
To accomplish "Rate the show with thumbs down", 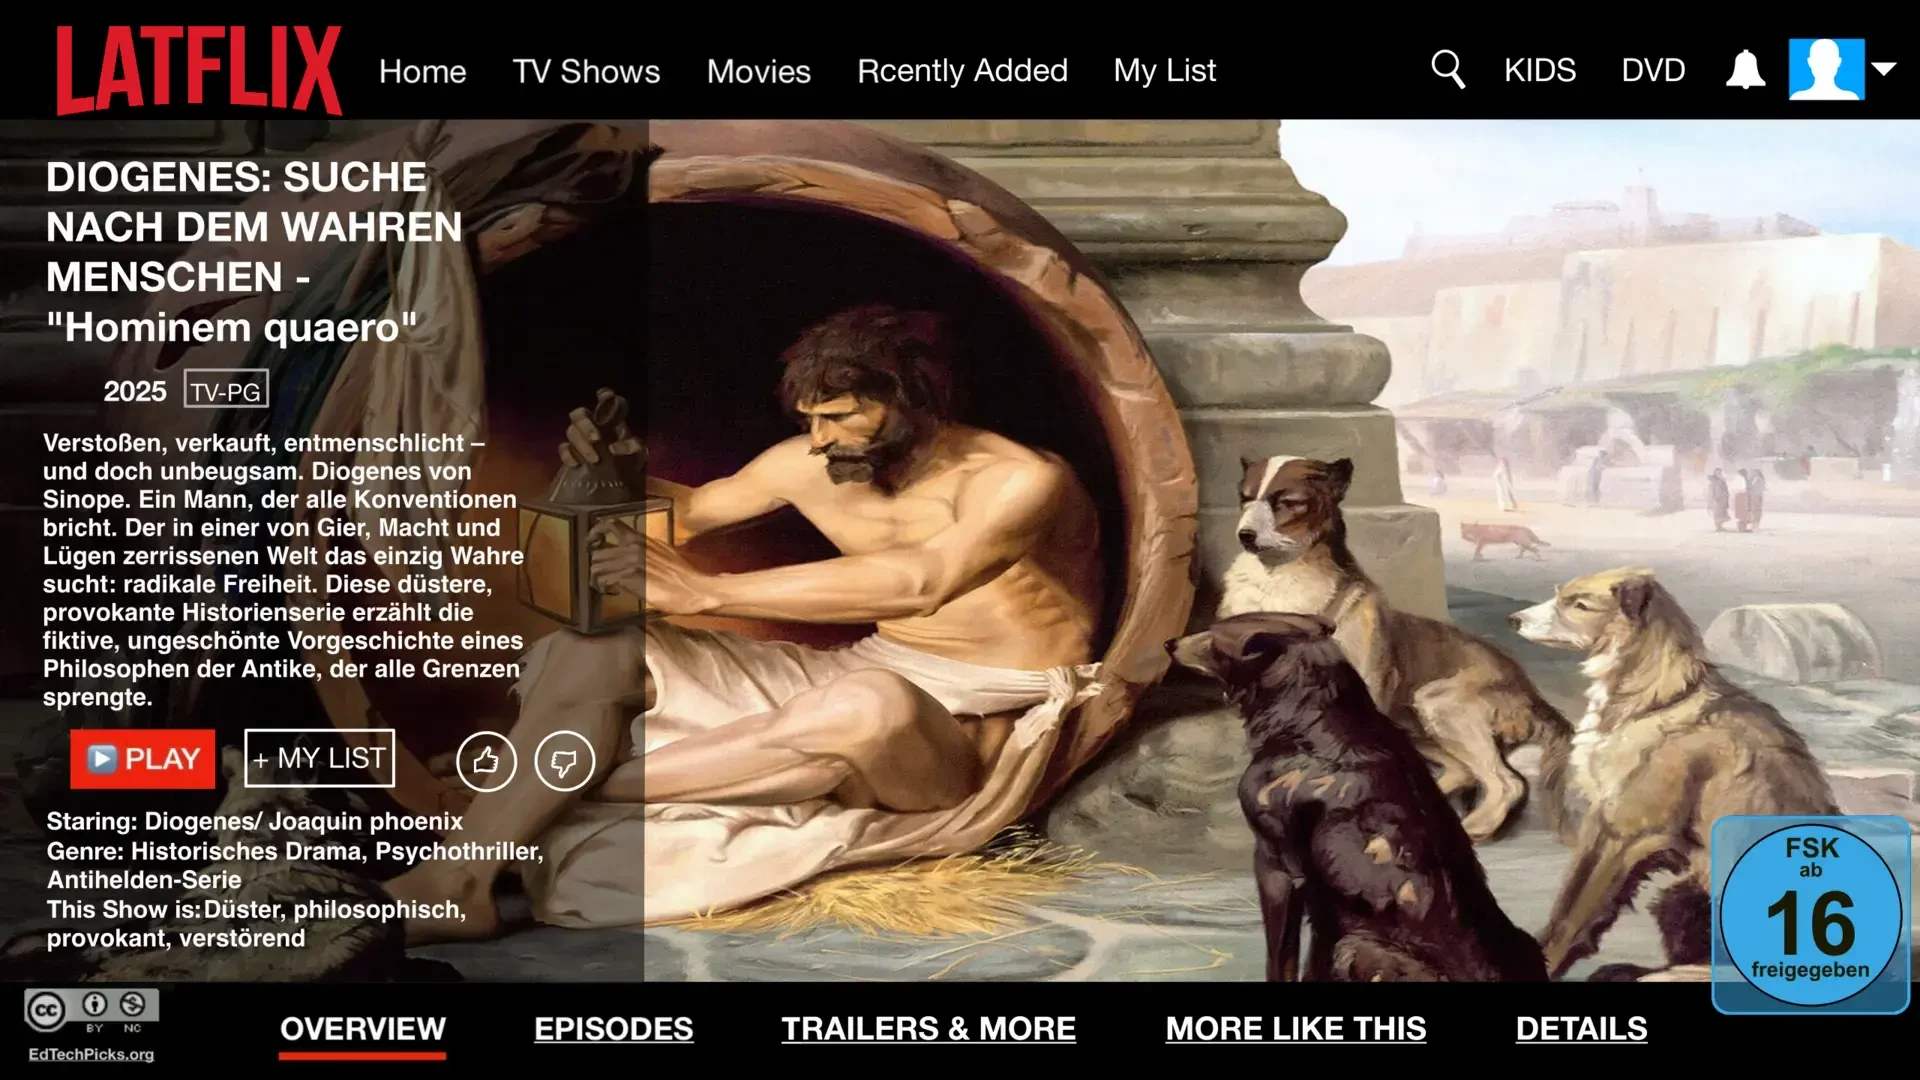I will pos(564,761).
